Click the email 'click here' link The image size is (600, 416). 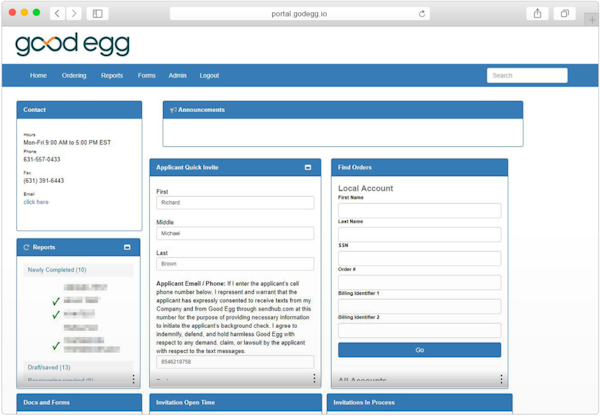36,202
